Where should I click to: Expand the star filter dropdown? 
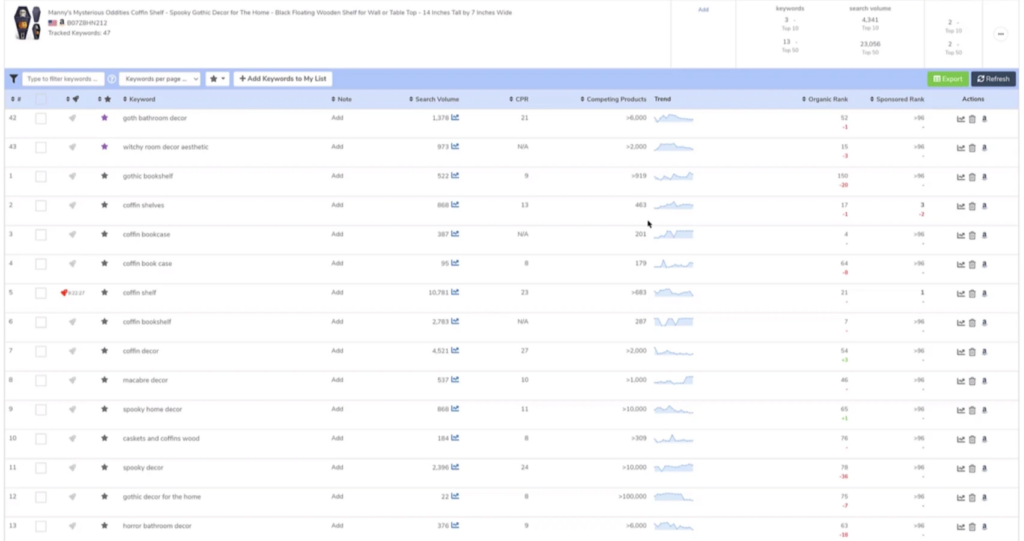[217, 78]
